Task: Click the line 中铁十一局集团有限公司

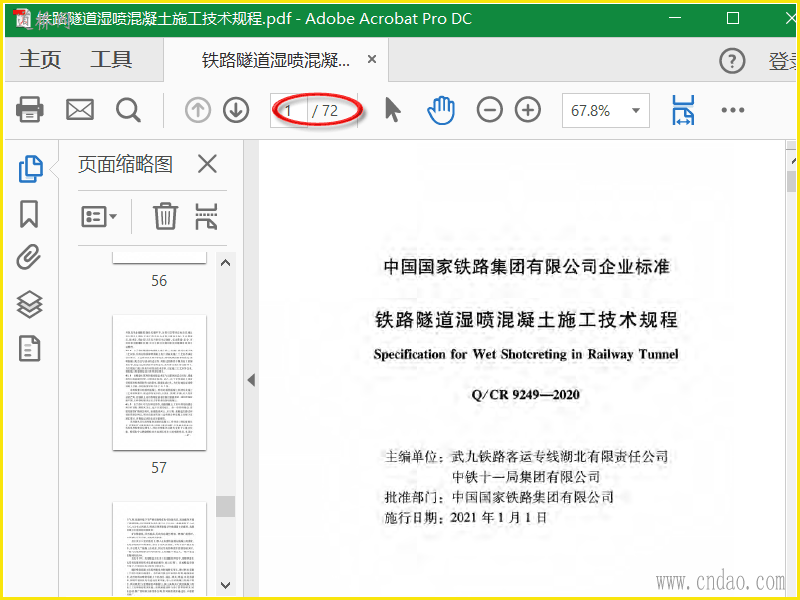Action: pos(526,477)
